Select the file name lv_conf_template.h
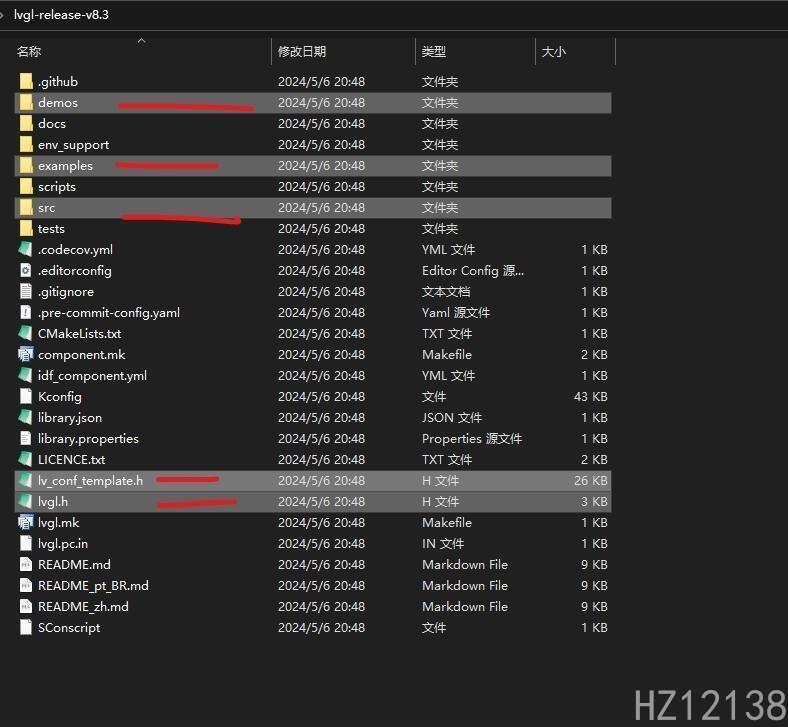This screenshot has height=727, width=788. pyautogui.click(x=90, y=481)
